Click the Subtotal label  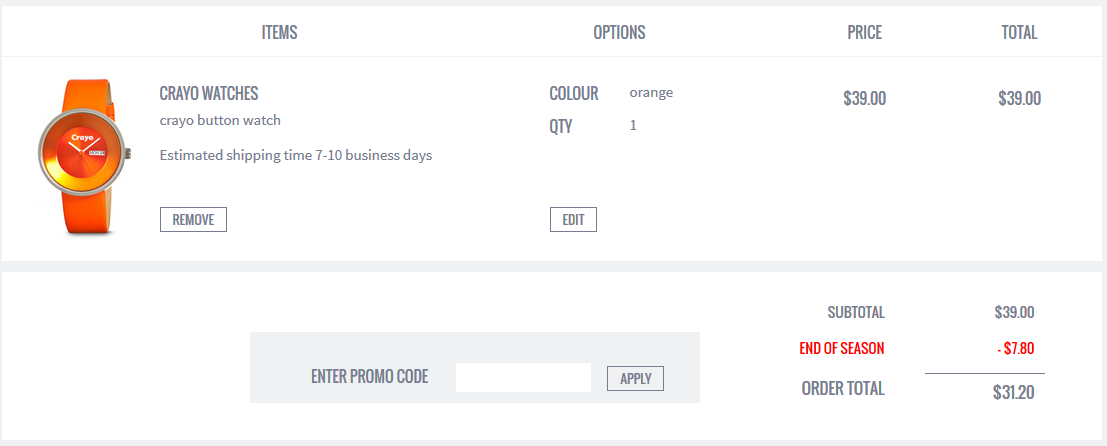click(856, 313)
